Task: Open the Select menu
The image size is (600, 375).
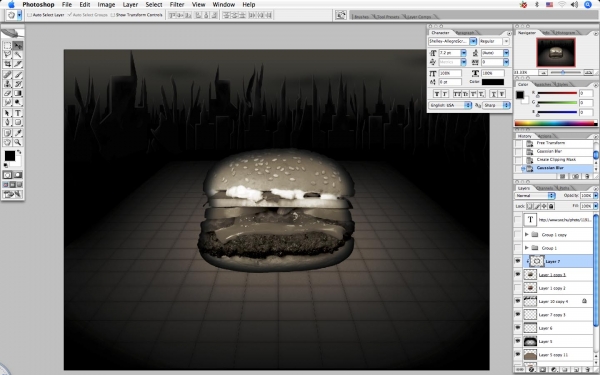Action: click(x=154, y=5)
